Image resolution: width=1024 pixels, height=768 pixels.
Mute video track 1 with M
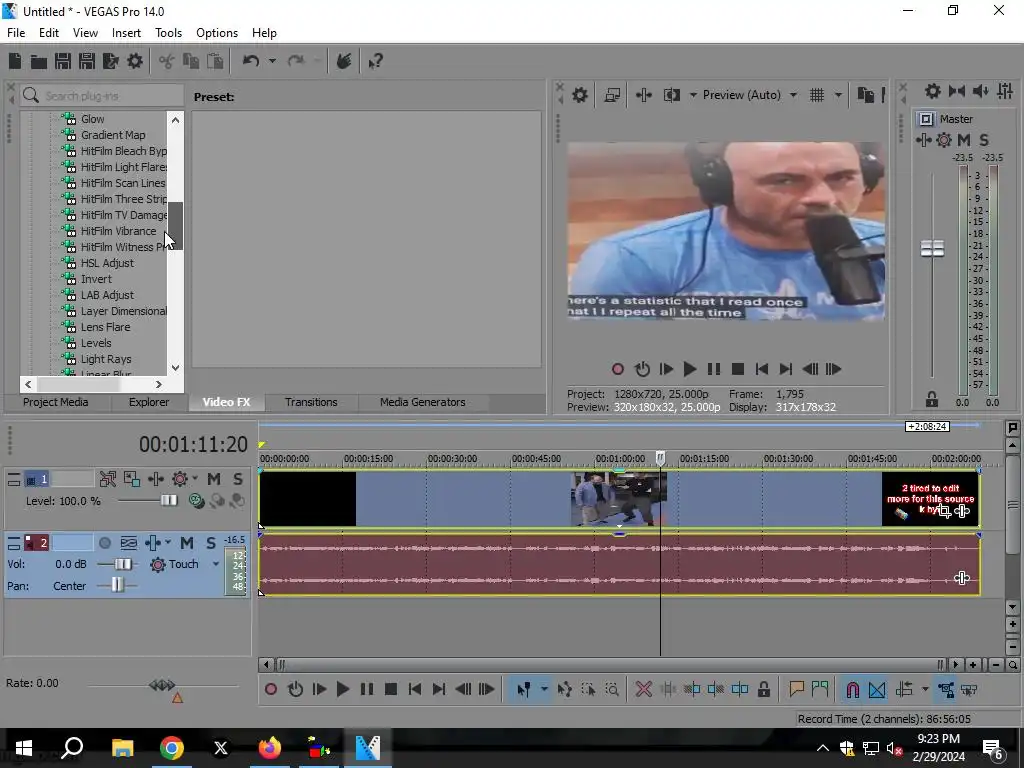click(214, 479)
